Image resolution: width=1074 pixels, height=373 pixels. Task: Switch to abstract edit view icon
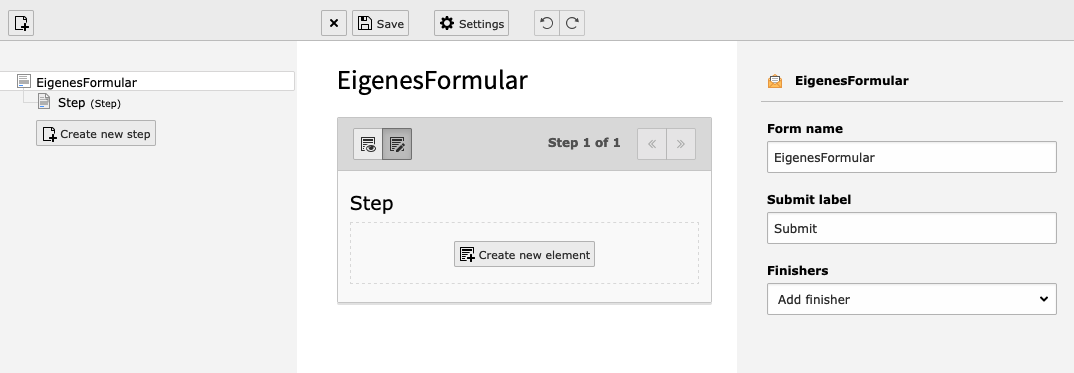tap(397, 144)
